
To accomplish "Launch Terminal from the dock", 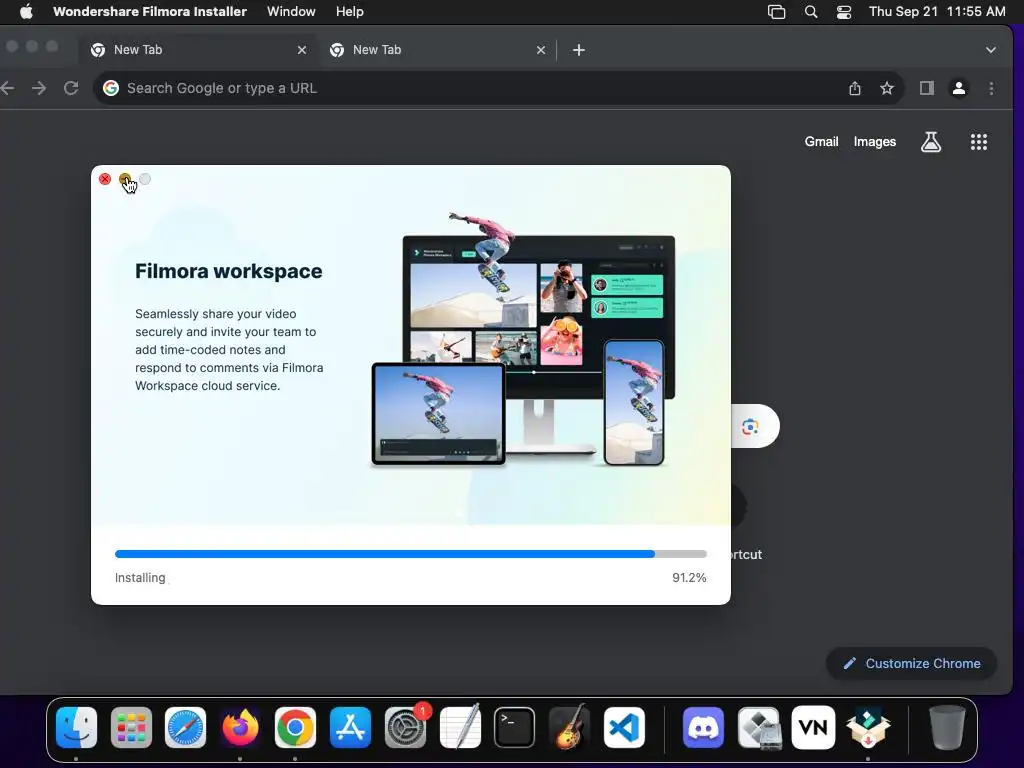I will pyautogui.click(x=515, y=728).
